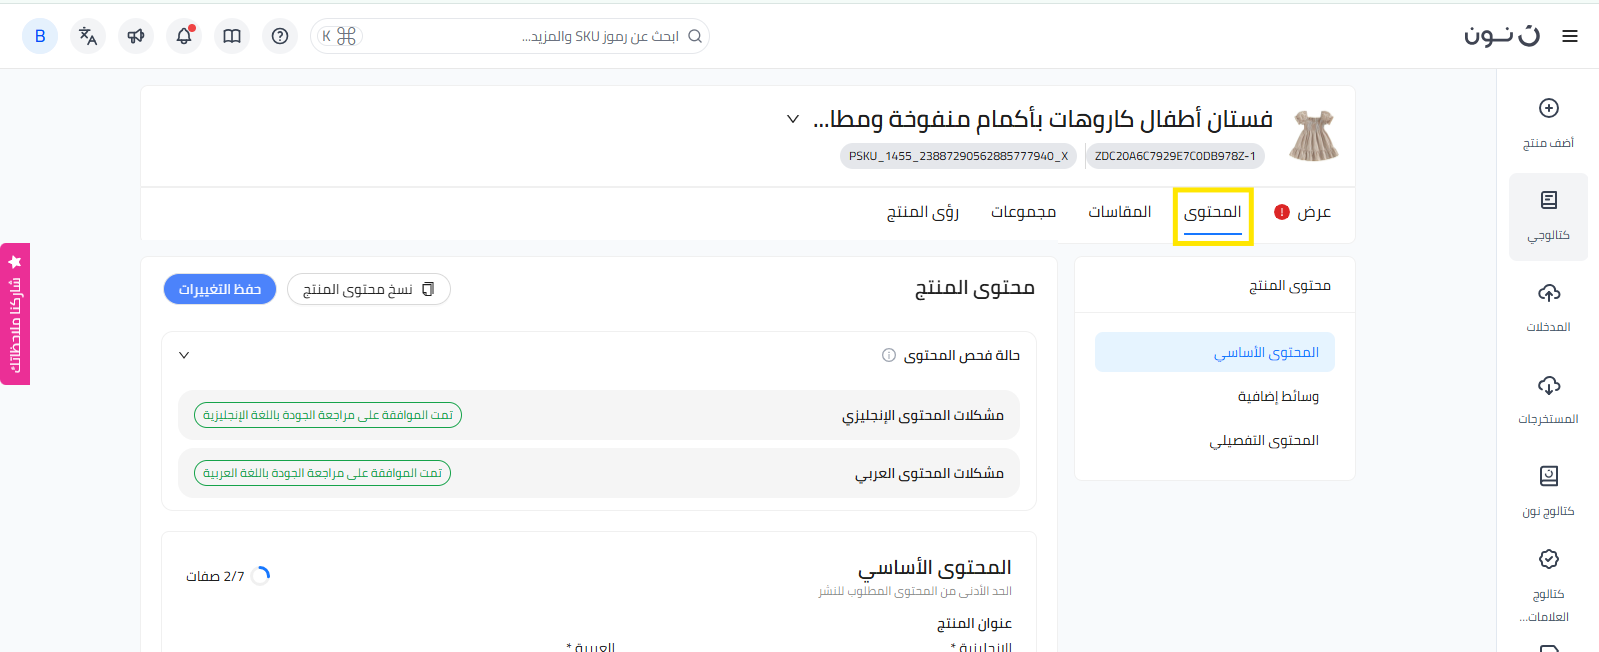
Task: Open the uploads cloud icon in sidebar
Action: tap(1548, 293)
